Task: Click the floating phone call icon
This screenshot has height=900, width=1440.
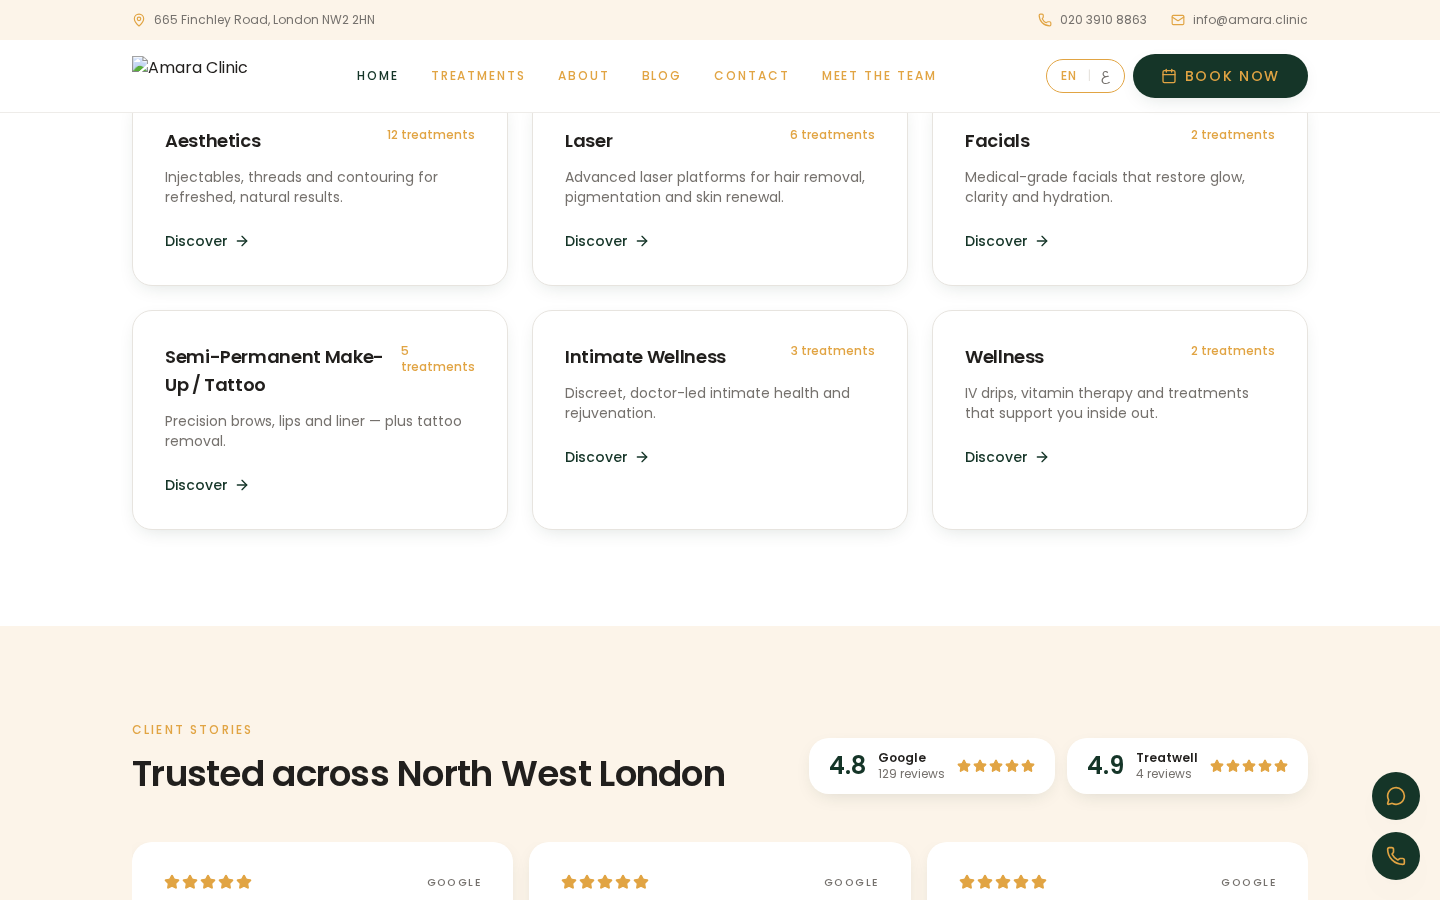Action: pos(1396,856)
